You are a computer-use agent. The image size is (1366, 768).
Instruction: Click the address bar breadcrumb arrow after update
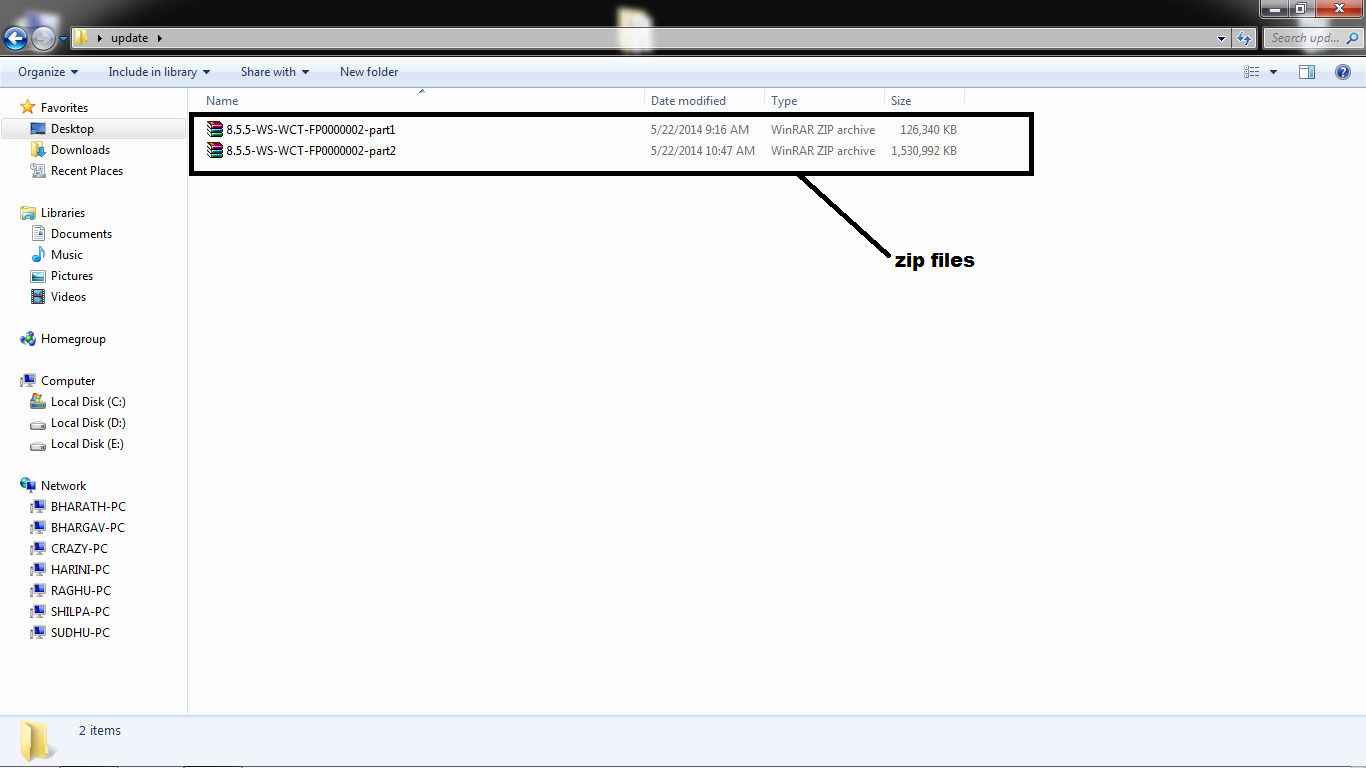point(158,37)
